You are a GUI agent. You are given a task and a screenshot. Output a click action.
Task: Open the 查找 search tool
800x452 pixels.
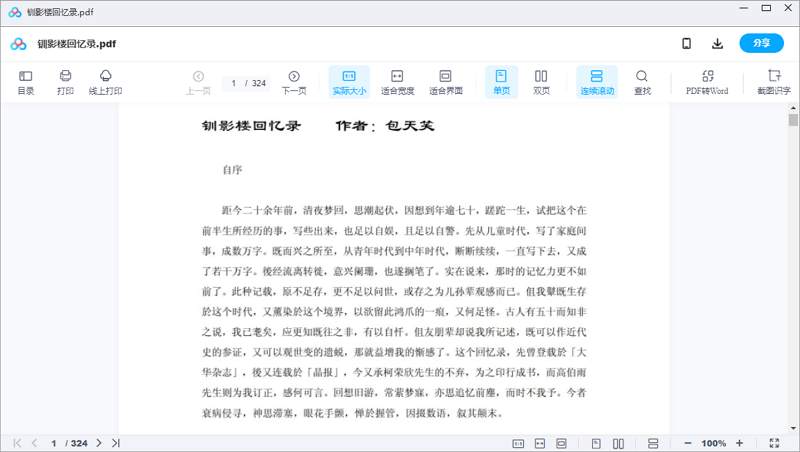coord(642,82)
